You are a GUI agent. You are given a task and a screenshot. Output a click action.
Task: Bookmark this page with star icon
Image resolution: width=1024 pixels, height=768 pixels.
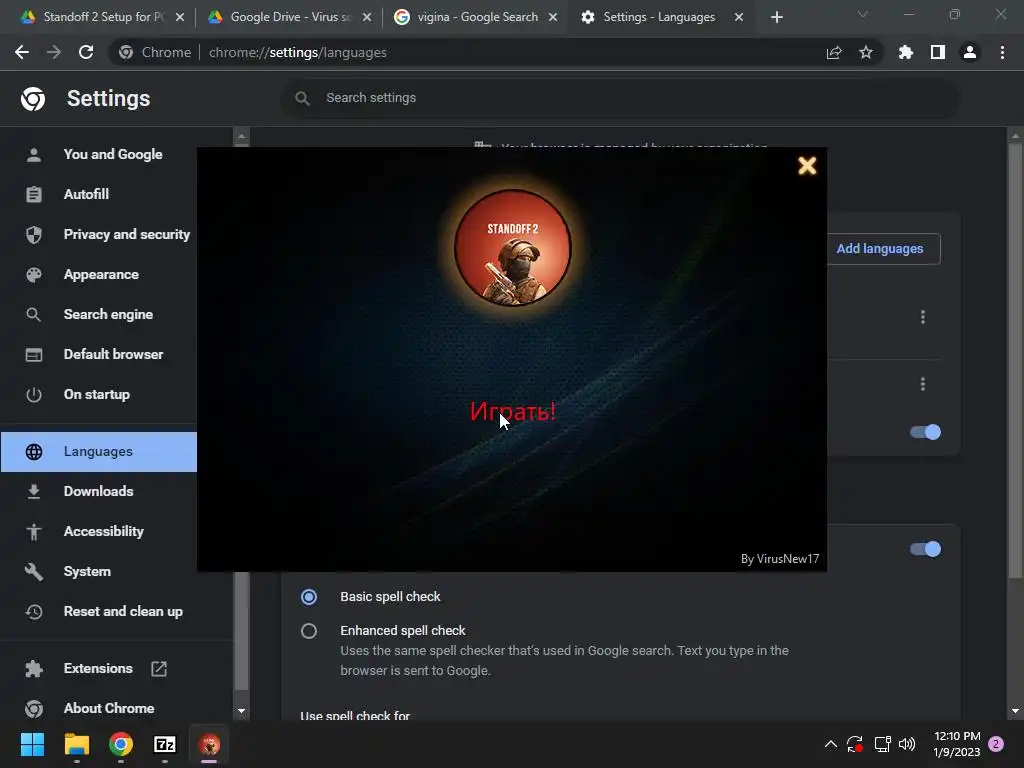(x=866, y=52)
